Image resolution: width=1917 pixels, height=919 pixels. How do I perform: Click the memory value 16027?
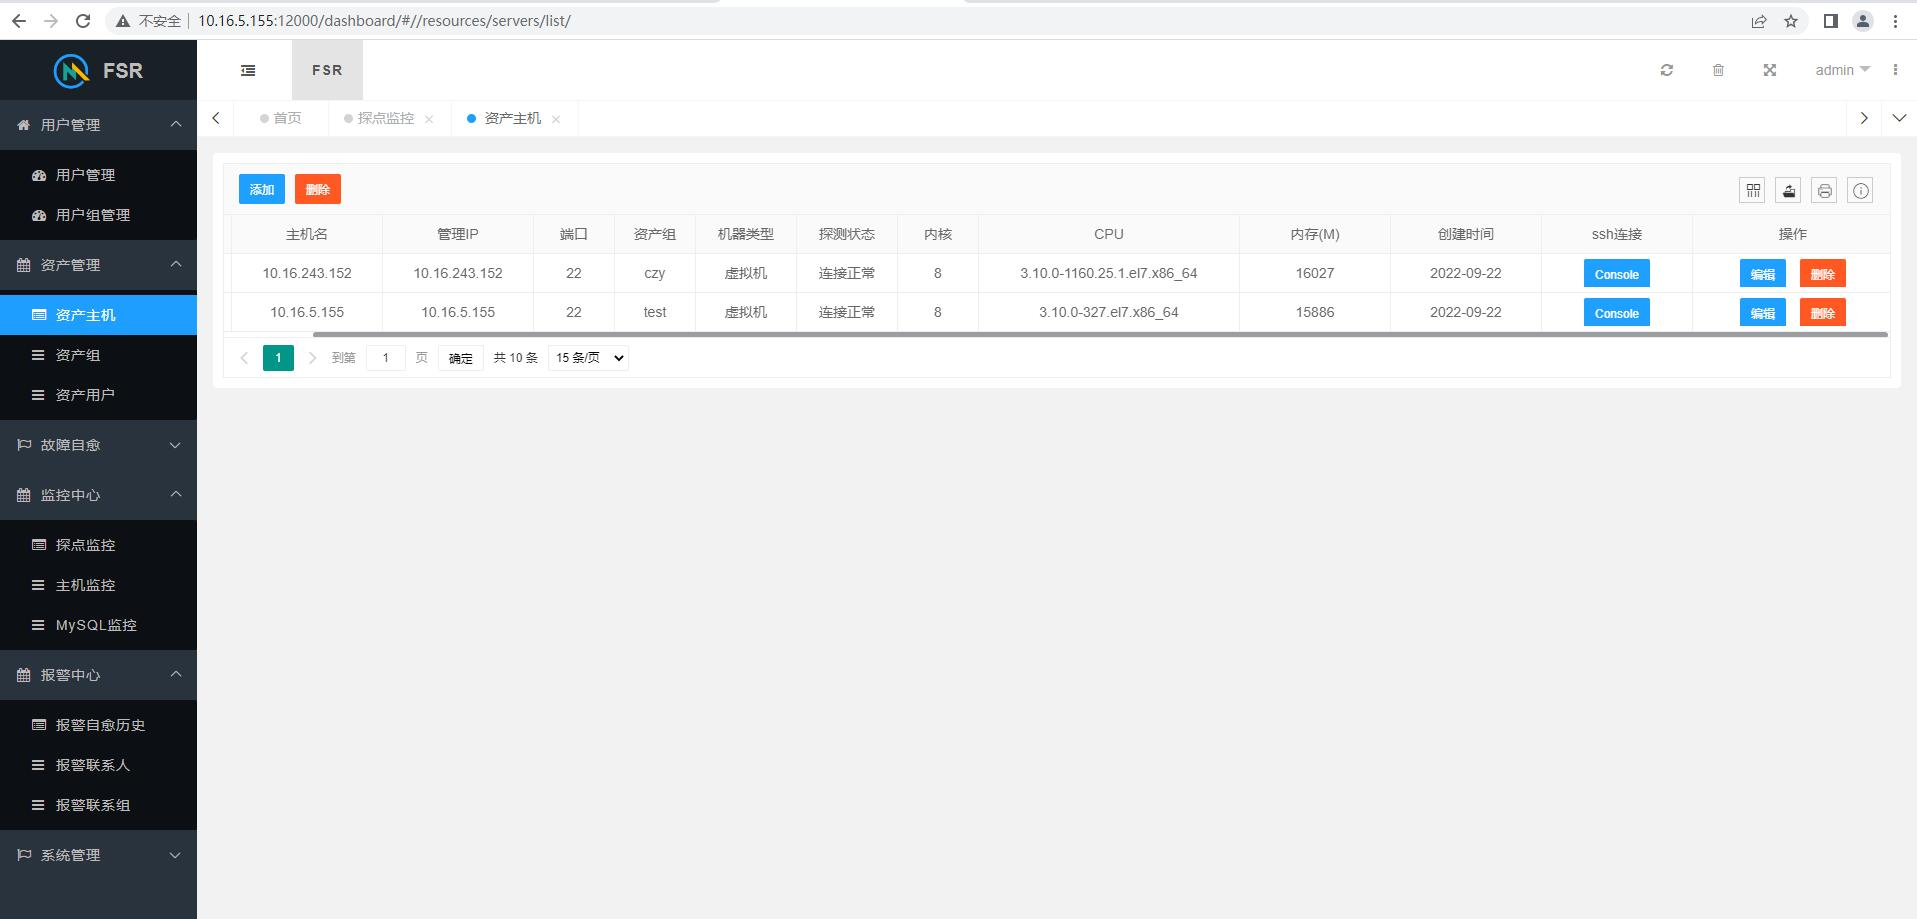(x=1314, y=273)
